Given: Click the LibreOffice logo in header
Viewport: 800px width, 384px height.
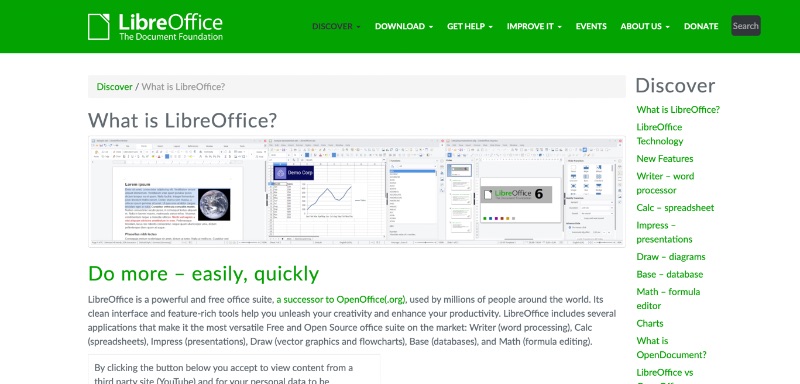Looking at the screenshot, I should tap(155, 27).
